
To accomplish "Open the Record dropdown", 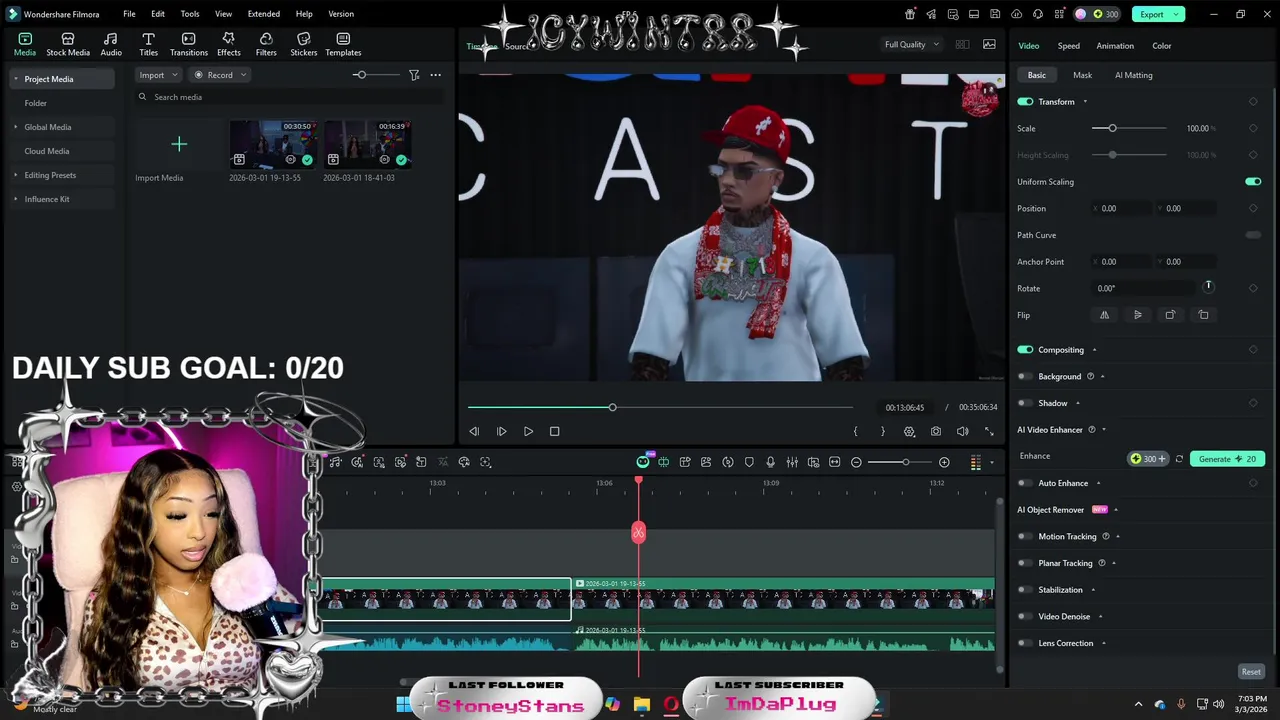I will 220,75.
